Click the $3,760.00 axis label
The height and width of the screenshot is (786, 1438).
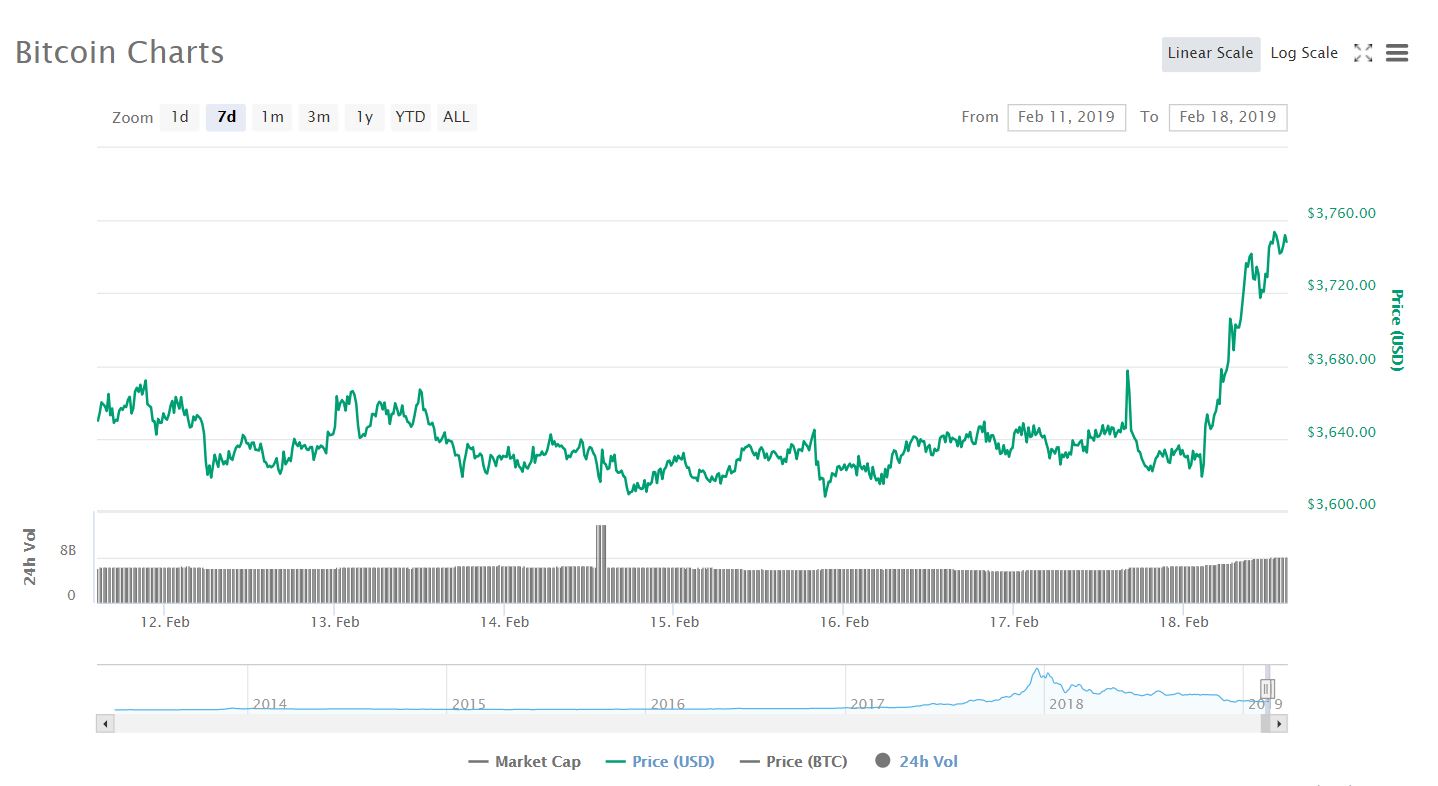tap(1341, 213)
